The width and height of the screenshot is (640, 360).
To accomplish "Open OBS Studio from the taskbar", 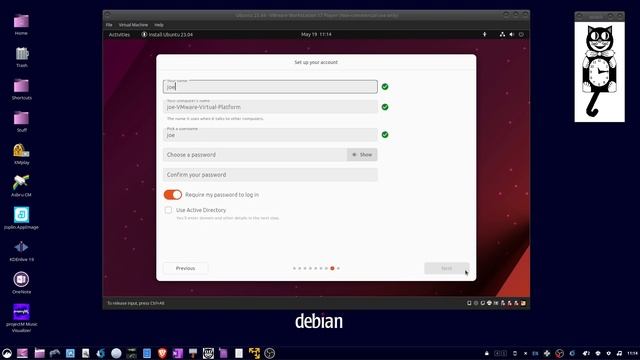I will 269,353.
